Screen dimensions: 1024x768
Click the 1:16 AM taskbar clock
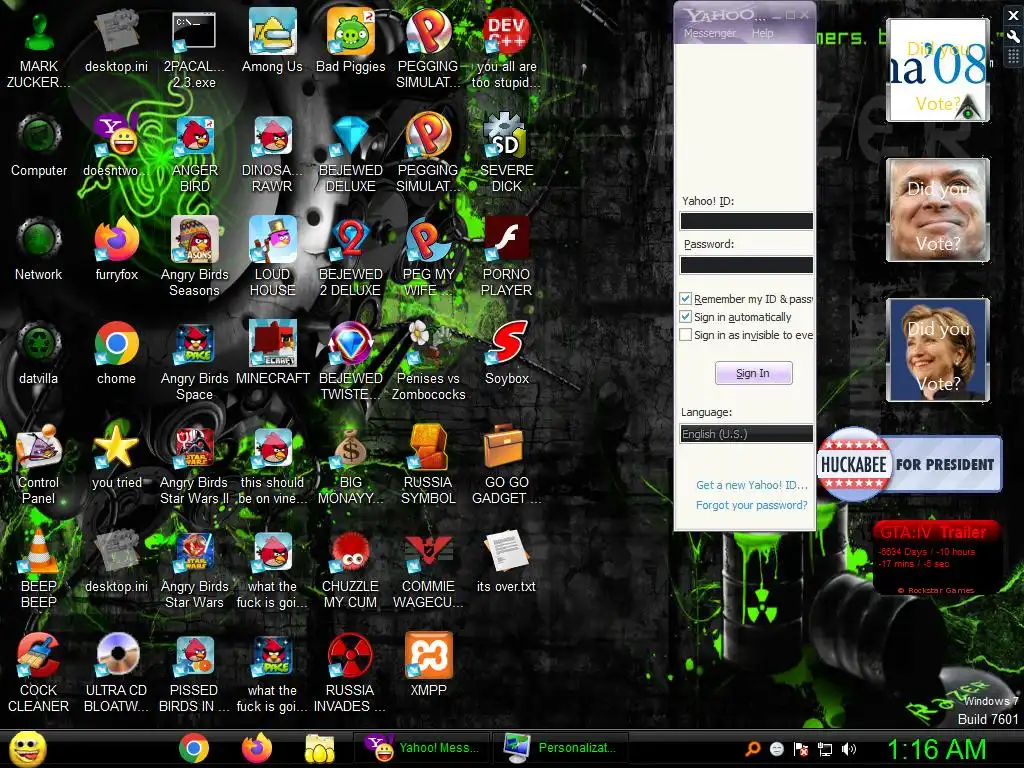pyautogui.click(x=937, y=749)
